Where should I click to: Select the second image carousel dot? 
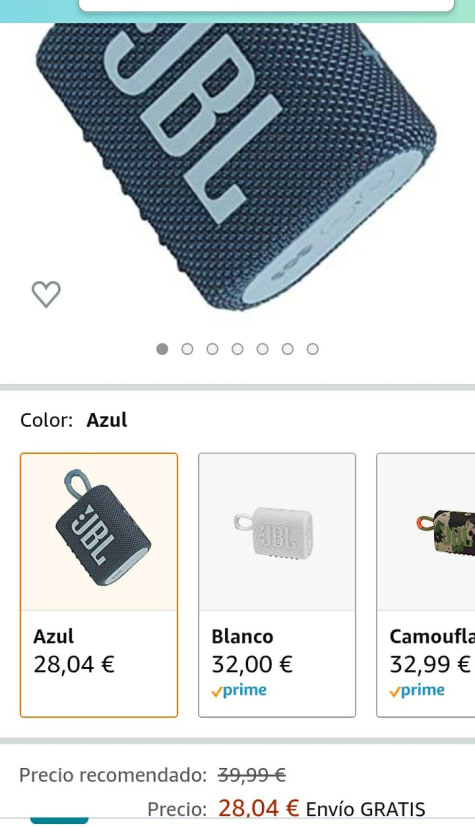pos(187,349)
